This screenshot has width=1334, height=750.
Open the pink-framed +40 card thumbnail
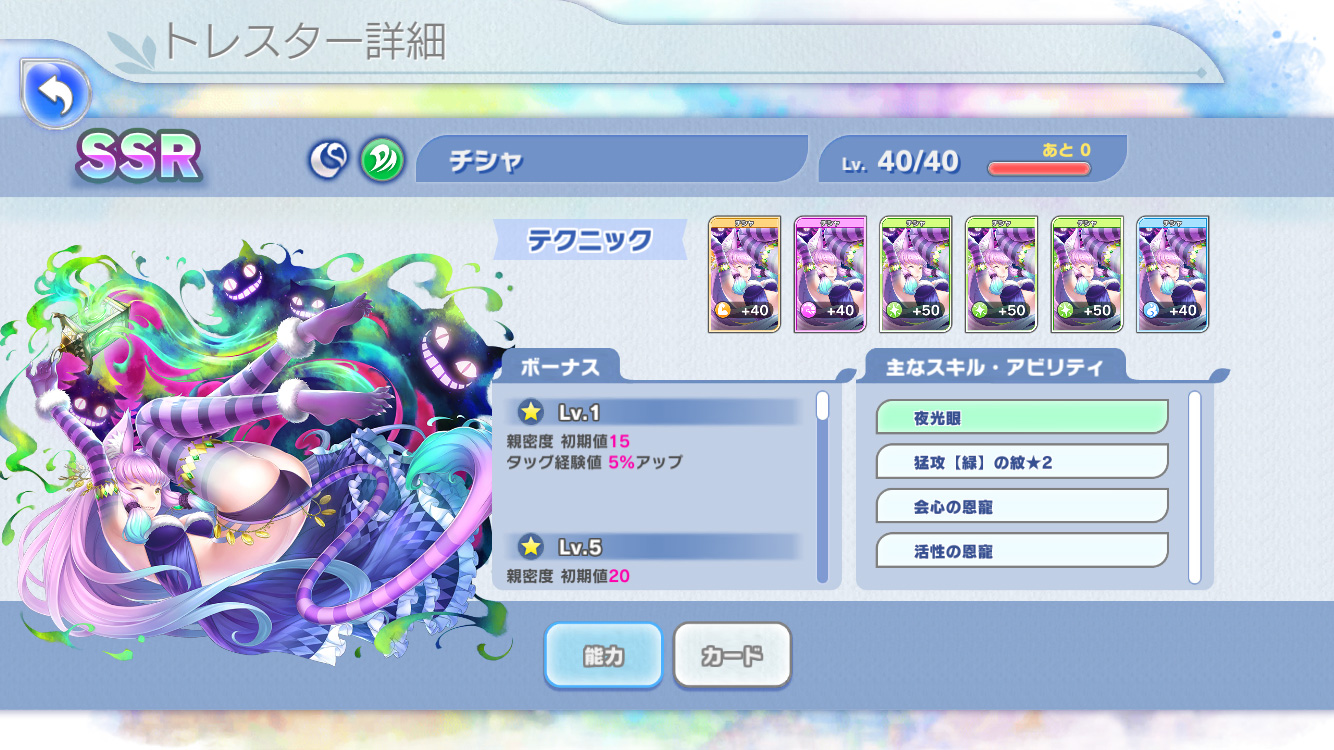(x=830, y=274)
